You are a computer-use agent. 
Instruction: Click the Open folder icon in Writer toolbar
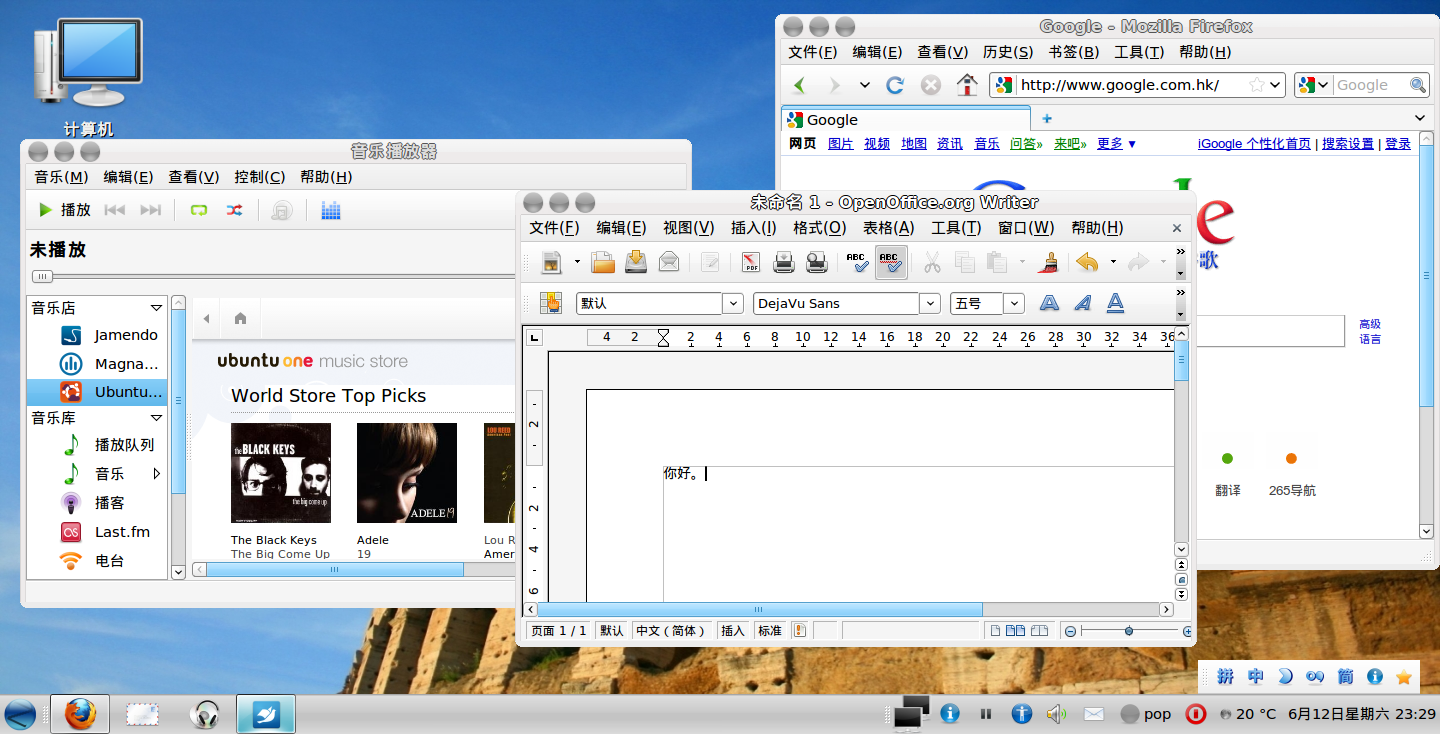tap(603, 262)
